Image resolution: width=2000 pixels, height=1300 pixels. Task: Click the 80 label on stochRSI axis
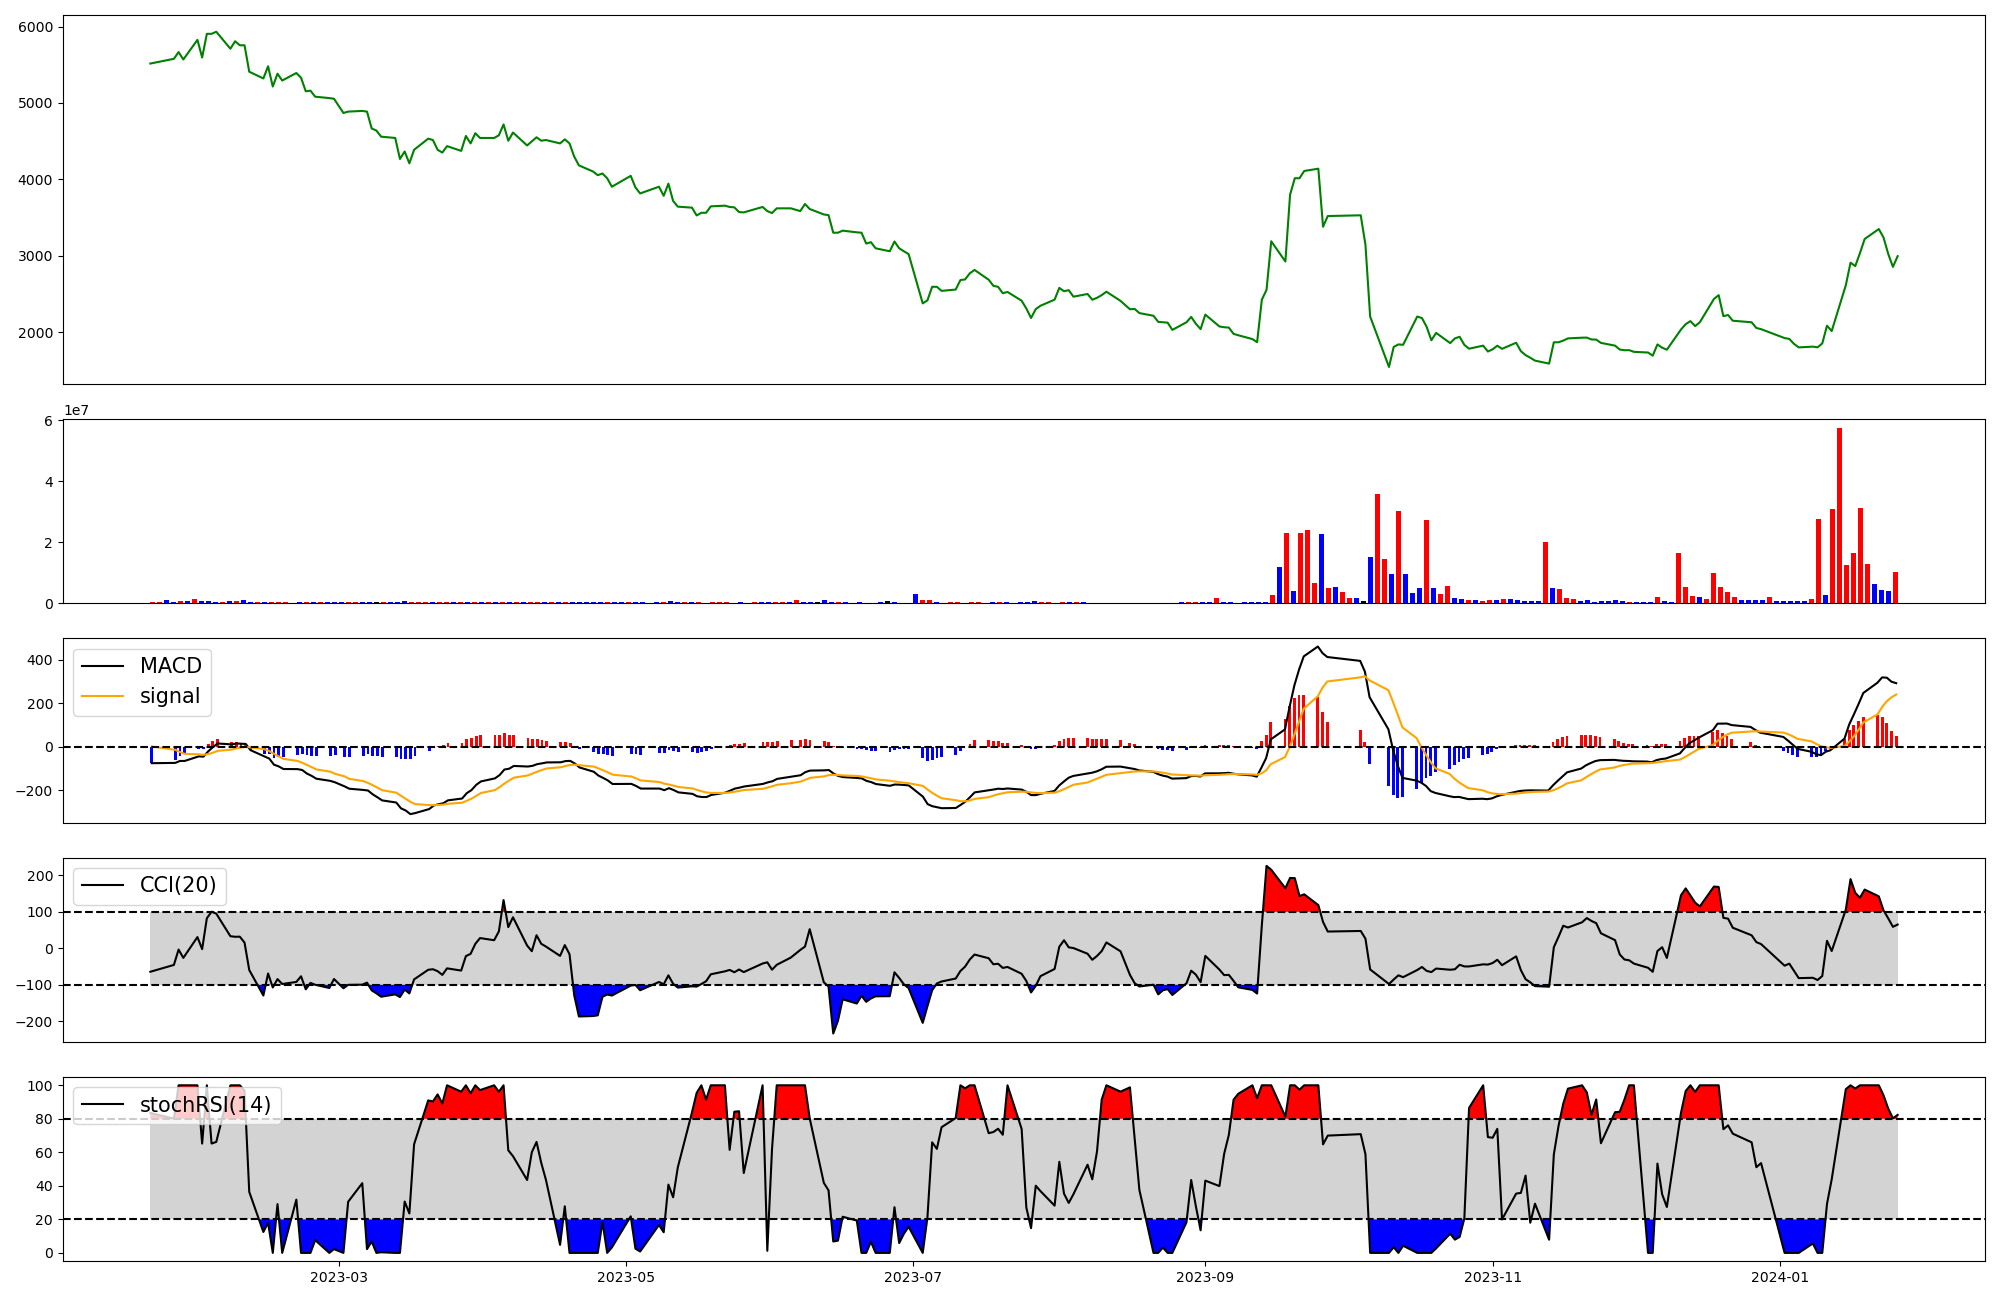tap(44, 1119)
